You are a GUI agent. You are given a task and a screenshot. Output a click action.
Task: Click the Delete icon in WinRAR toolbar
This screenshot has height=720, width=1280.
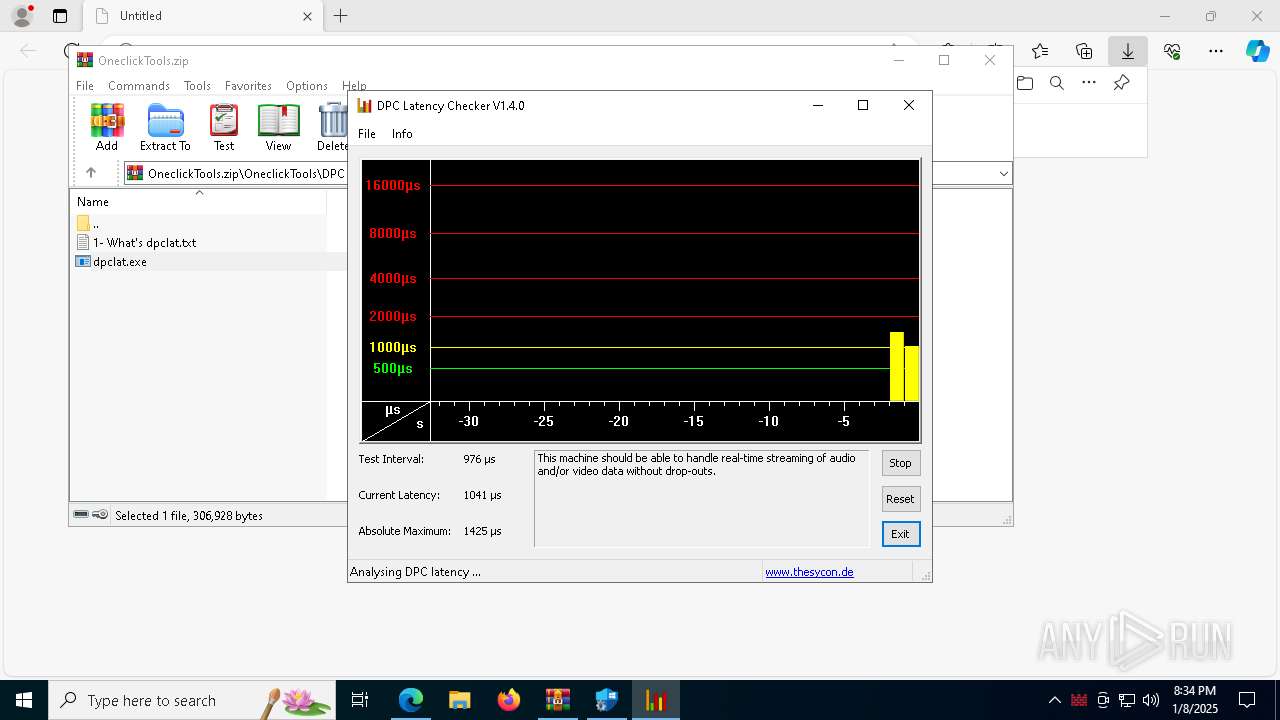click(332, 127)
